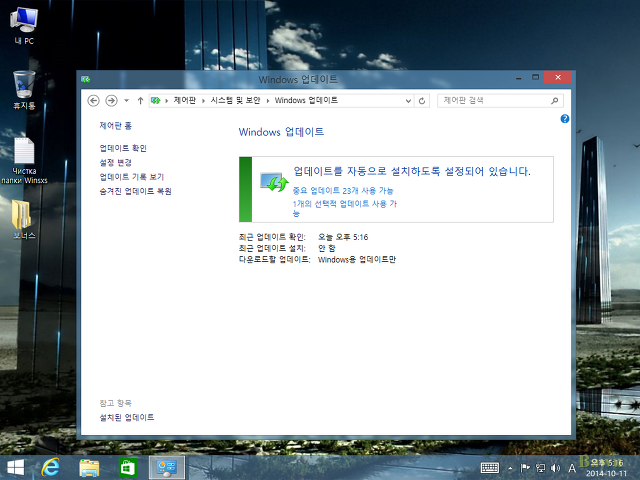Select 시스템 및 보안 in breadcrumb
The height and width of the screenshot is (480, 640).
(235, 100)
